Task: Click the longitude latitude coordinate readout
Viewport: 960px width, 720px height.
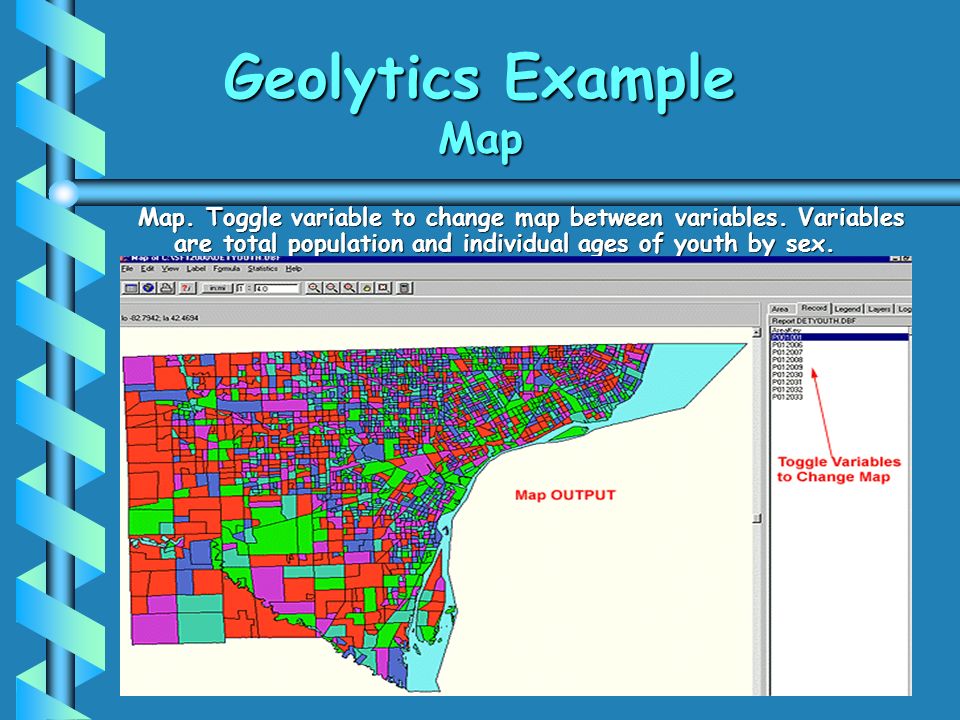Action: [160, 318]
